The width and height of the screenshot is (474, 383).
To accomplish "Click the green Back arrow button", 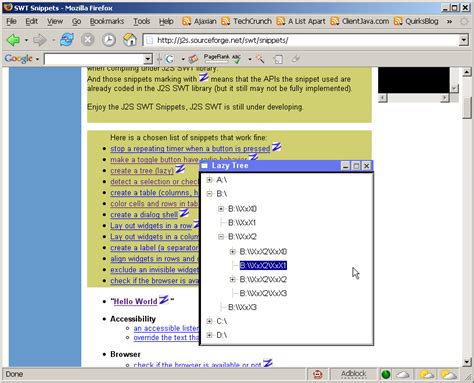I will click(13, 40).
